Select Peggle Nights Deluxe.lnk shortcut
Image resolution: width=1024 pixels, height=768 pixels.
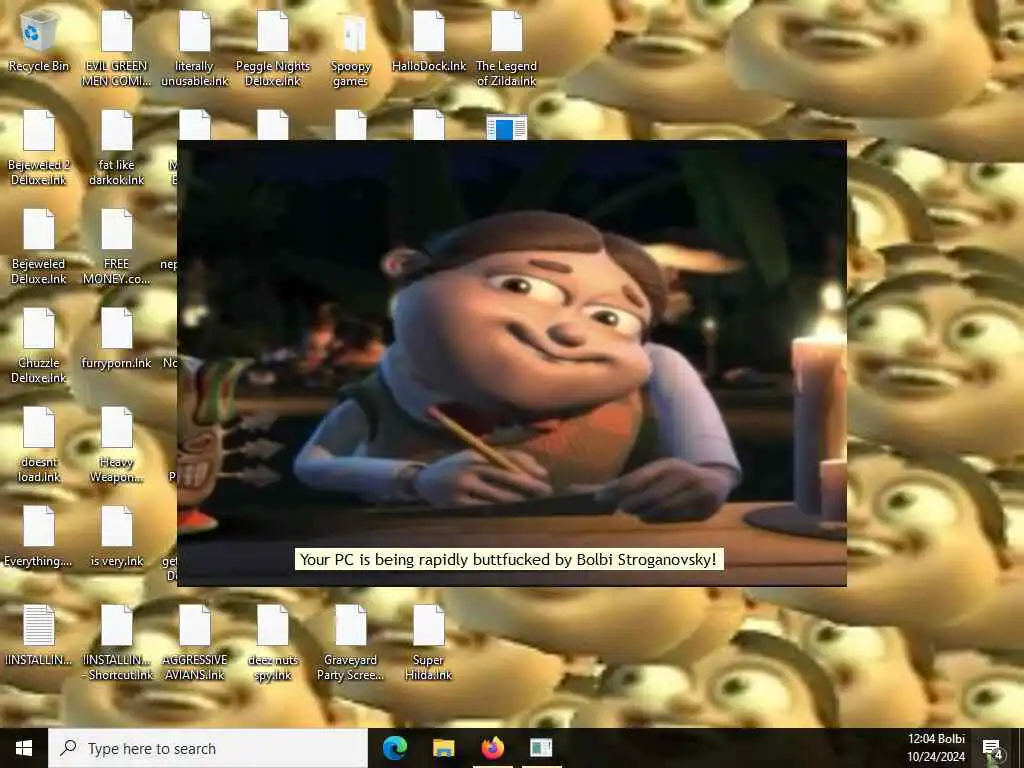point(272,49)
